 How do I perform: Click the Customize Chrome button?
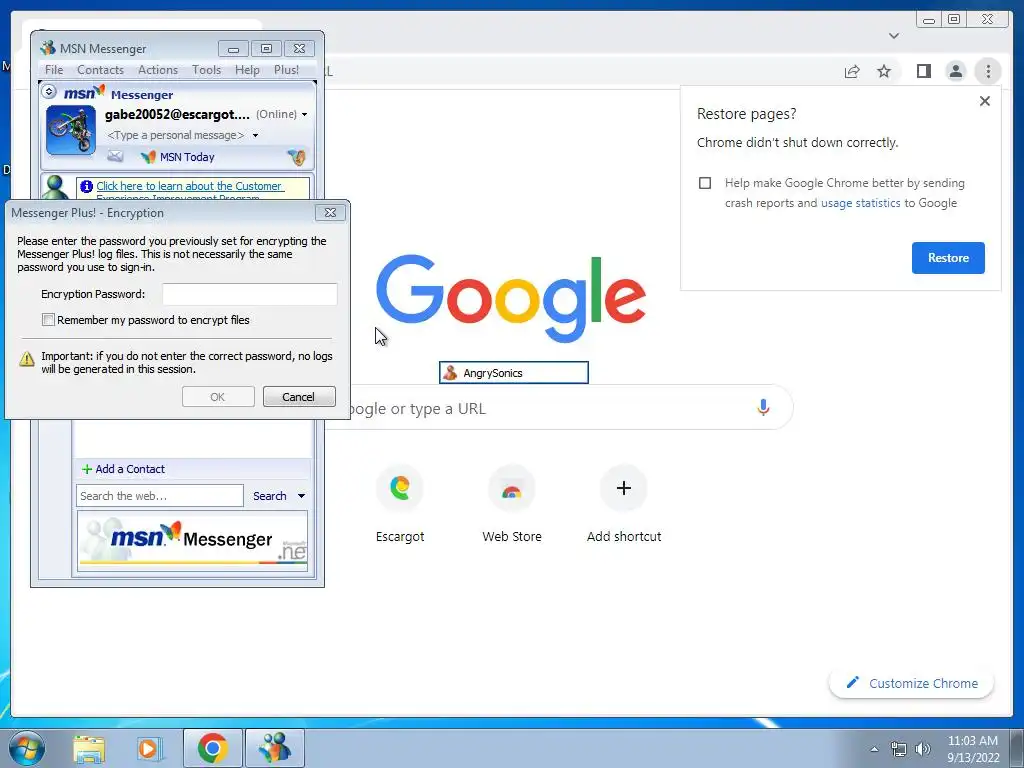(x=911, y=683)
